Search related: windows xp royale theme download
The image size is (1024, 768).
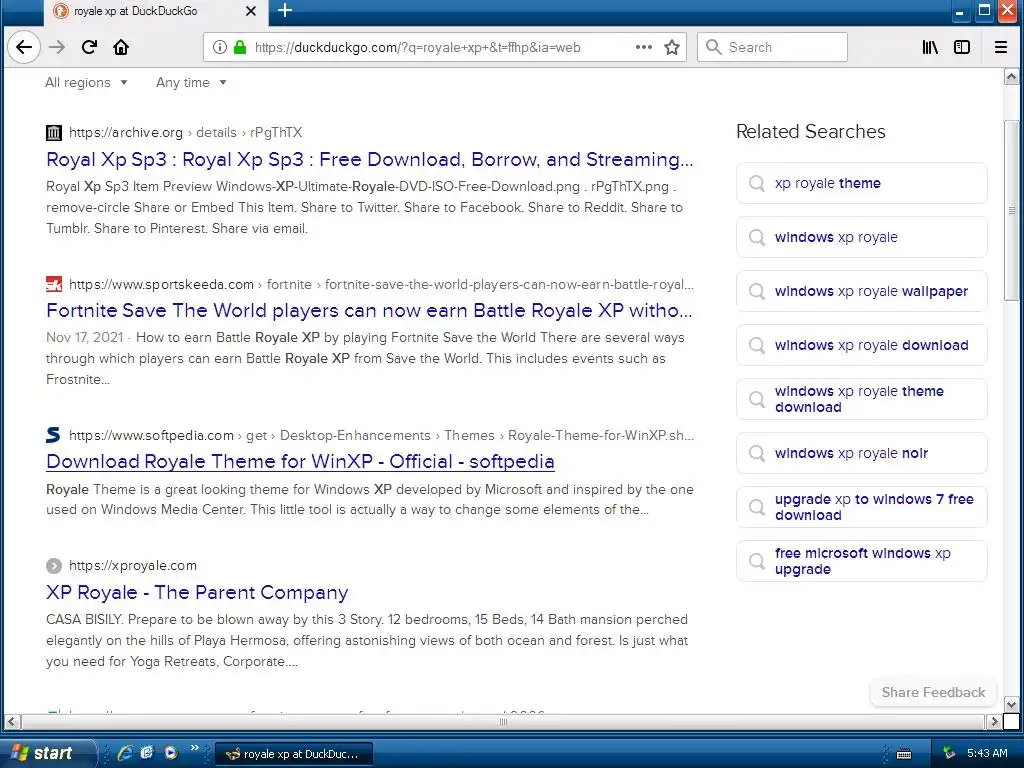pos(861,399)
